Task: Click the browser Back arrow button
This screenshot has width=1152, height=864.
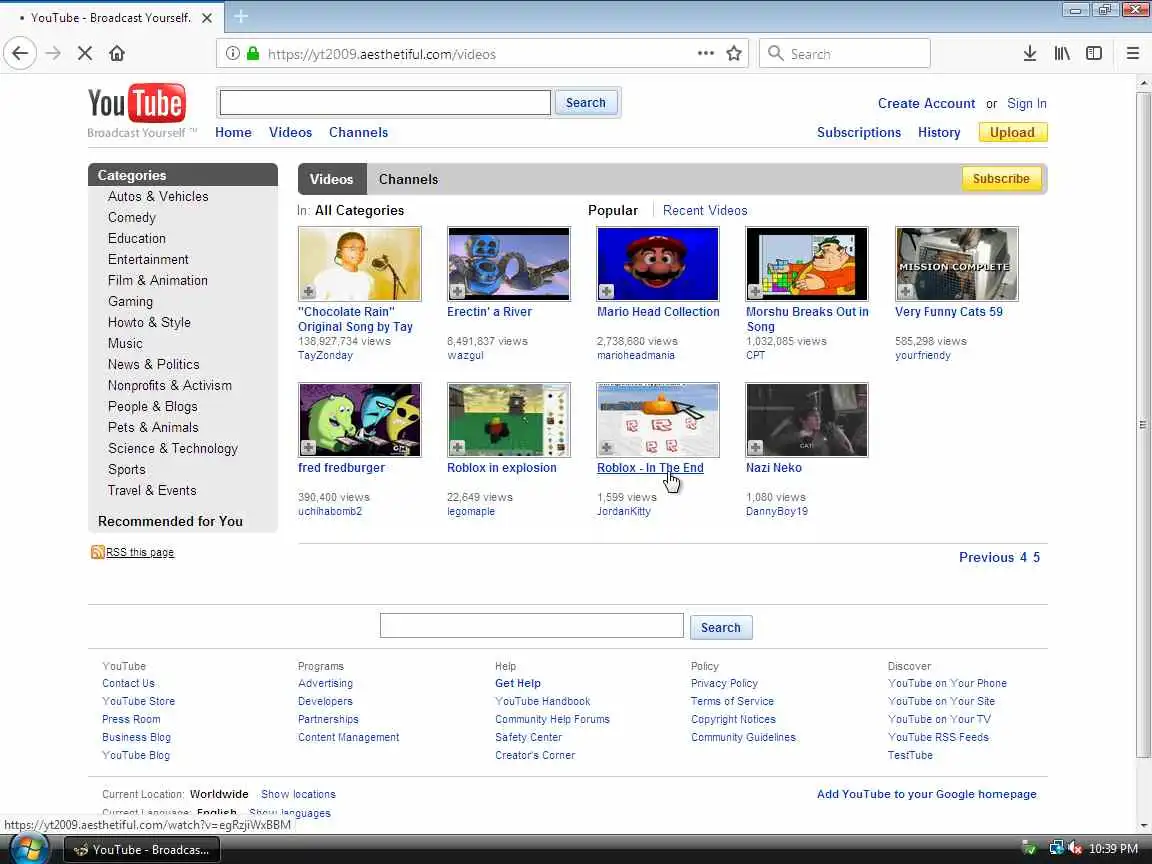Action: click(x=20, y=53)
